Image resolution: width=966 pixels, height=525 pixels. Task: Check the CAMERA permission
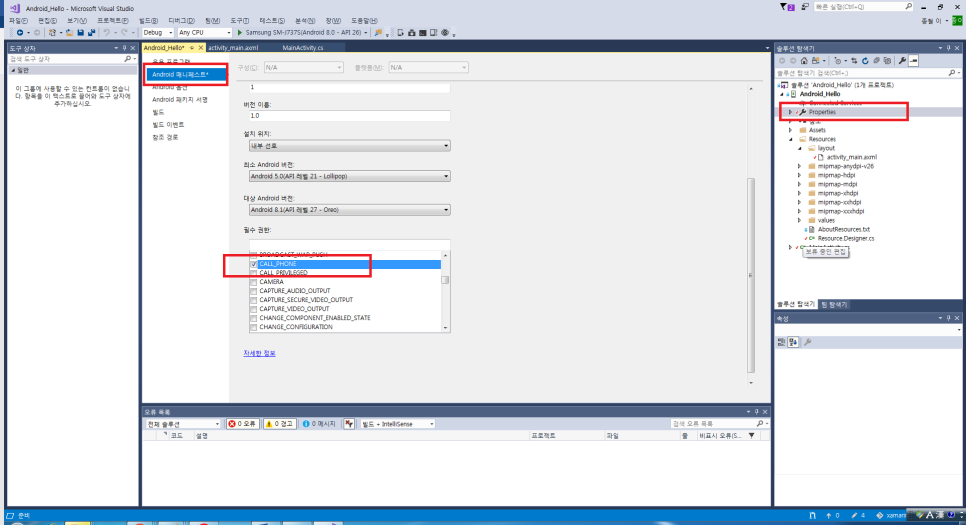253,282
